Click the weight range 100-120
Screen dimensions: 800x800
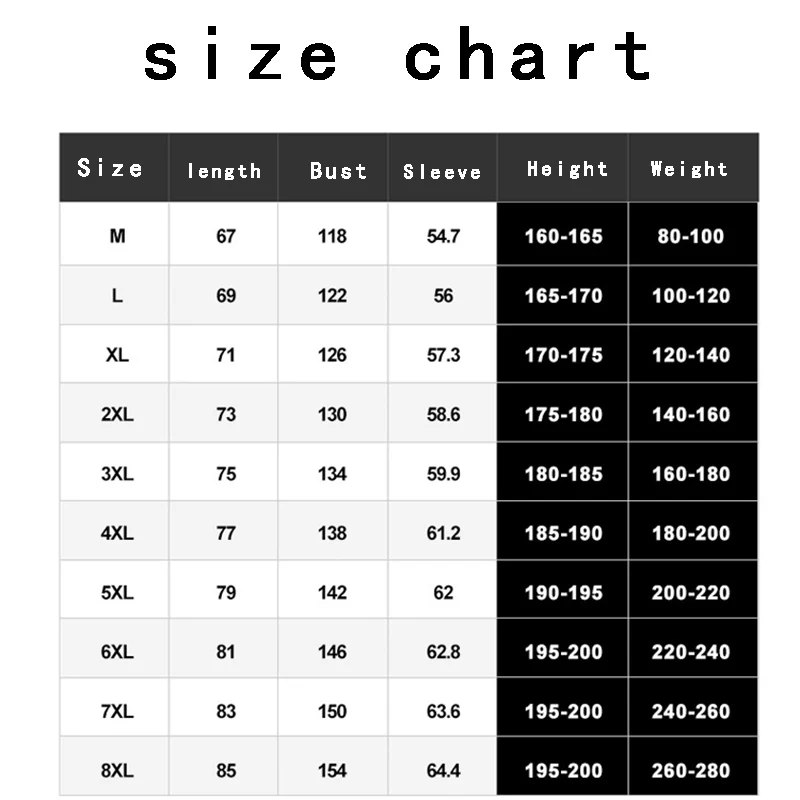click(x=690, y=296)
